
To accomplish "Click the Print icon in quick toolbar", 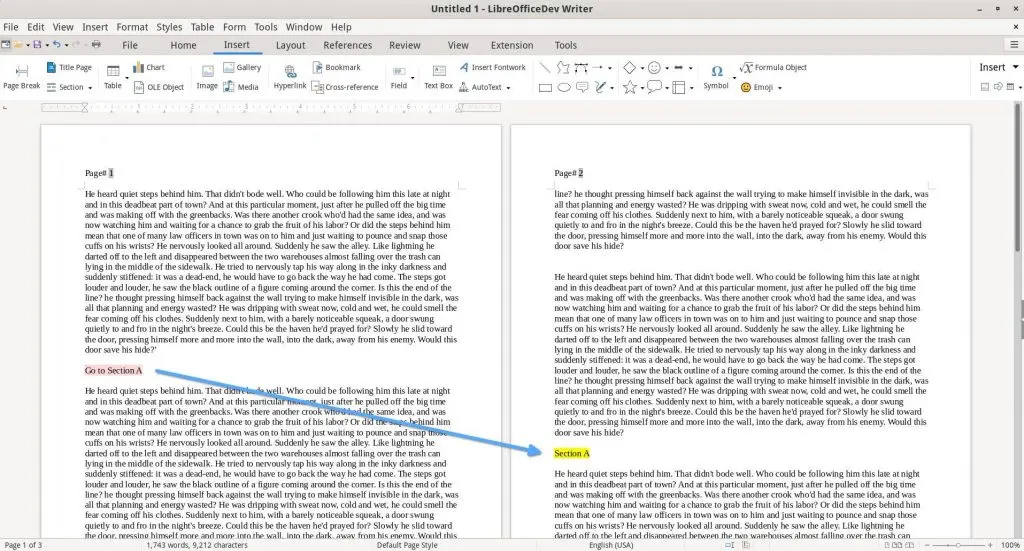I will [x=96, y=45].
